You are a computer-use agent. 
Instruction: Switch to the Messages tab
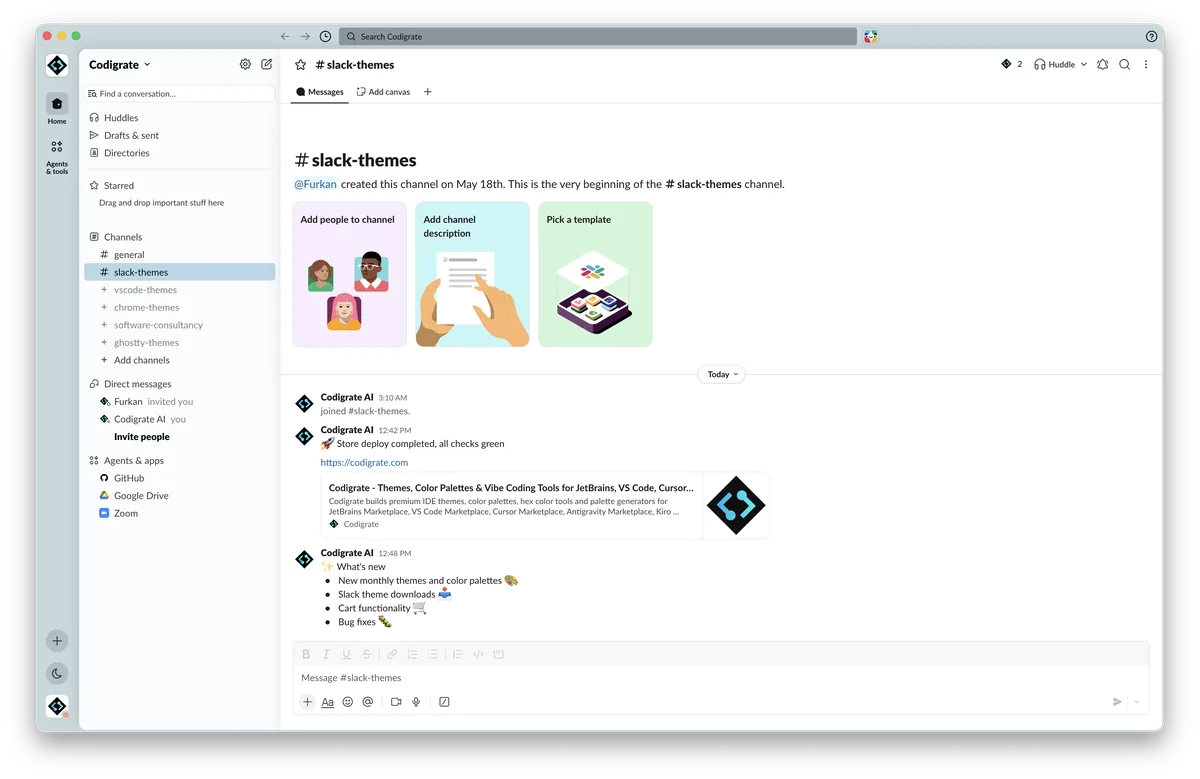point(320,92)
